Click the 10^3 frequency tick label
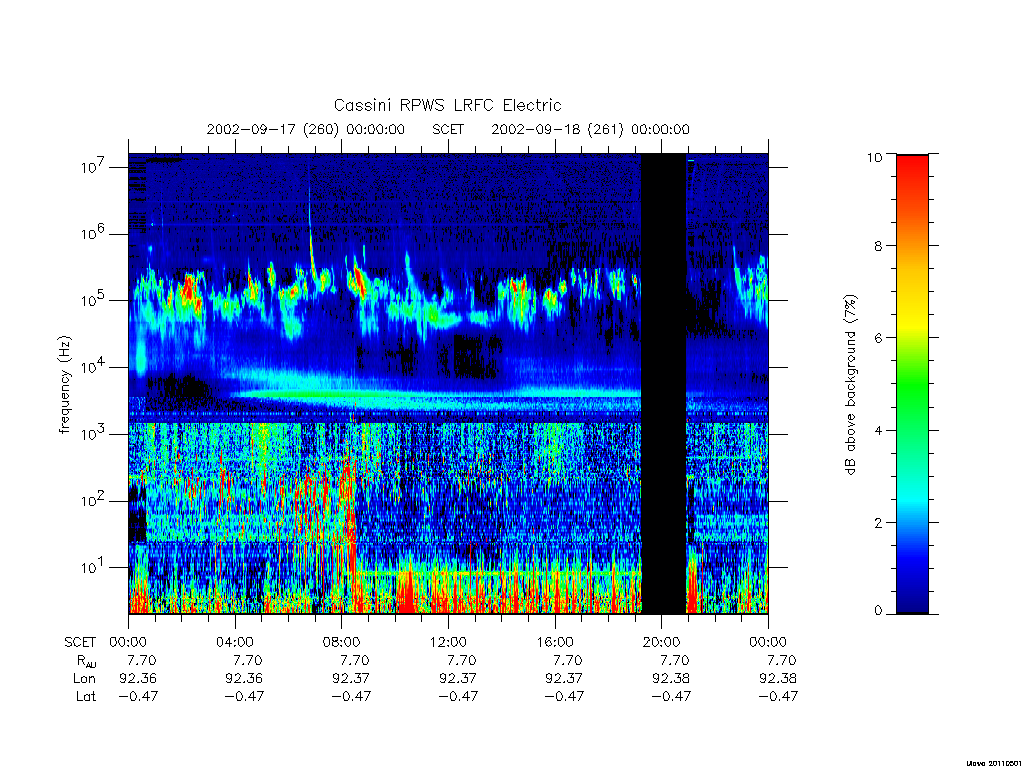1024x768 pixels. point(93,434)
